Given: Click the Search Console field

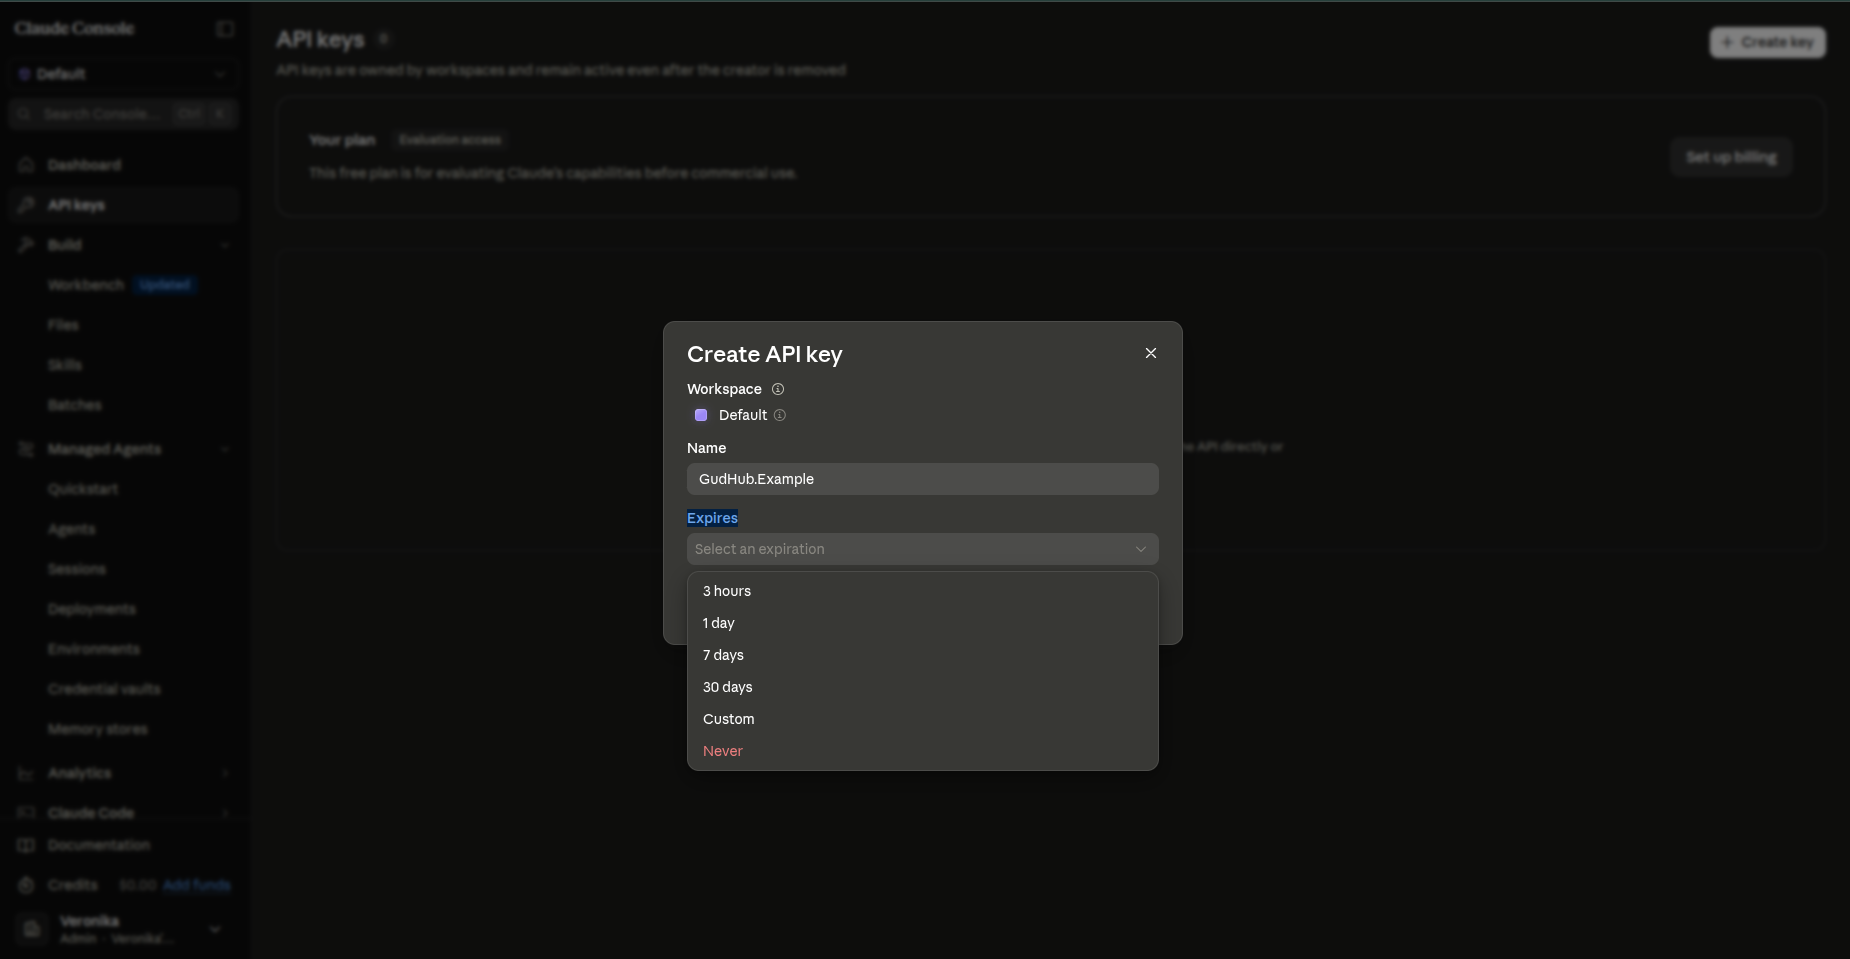Looking at the screenshot, I should (122, 114).
